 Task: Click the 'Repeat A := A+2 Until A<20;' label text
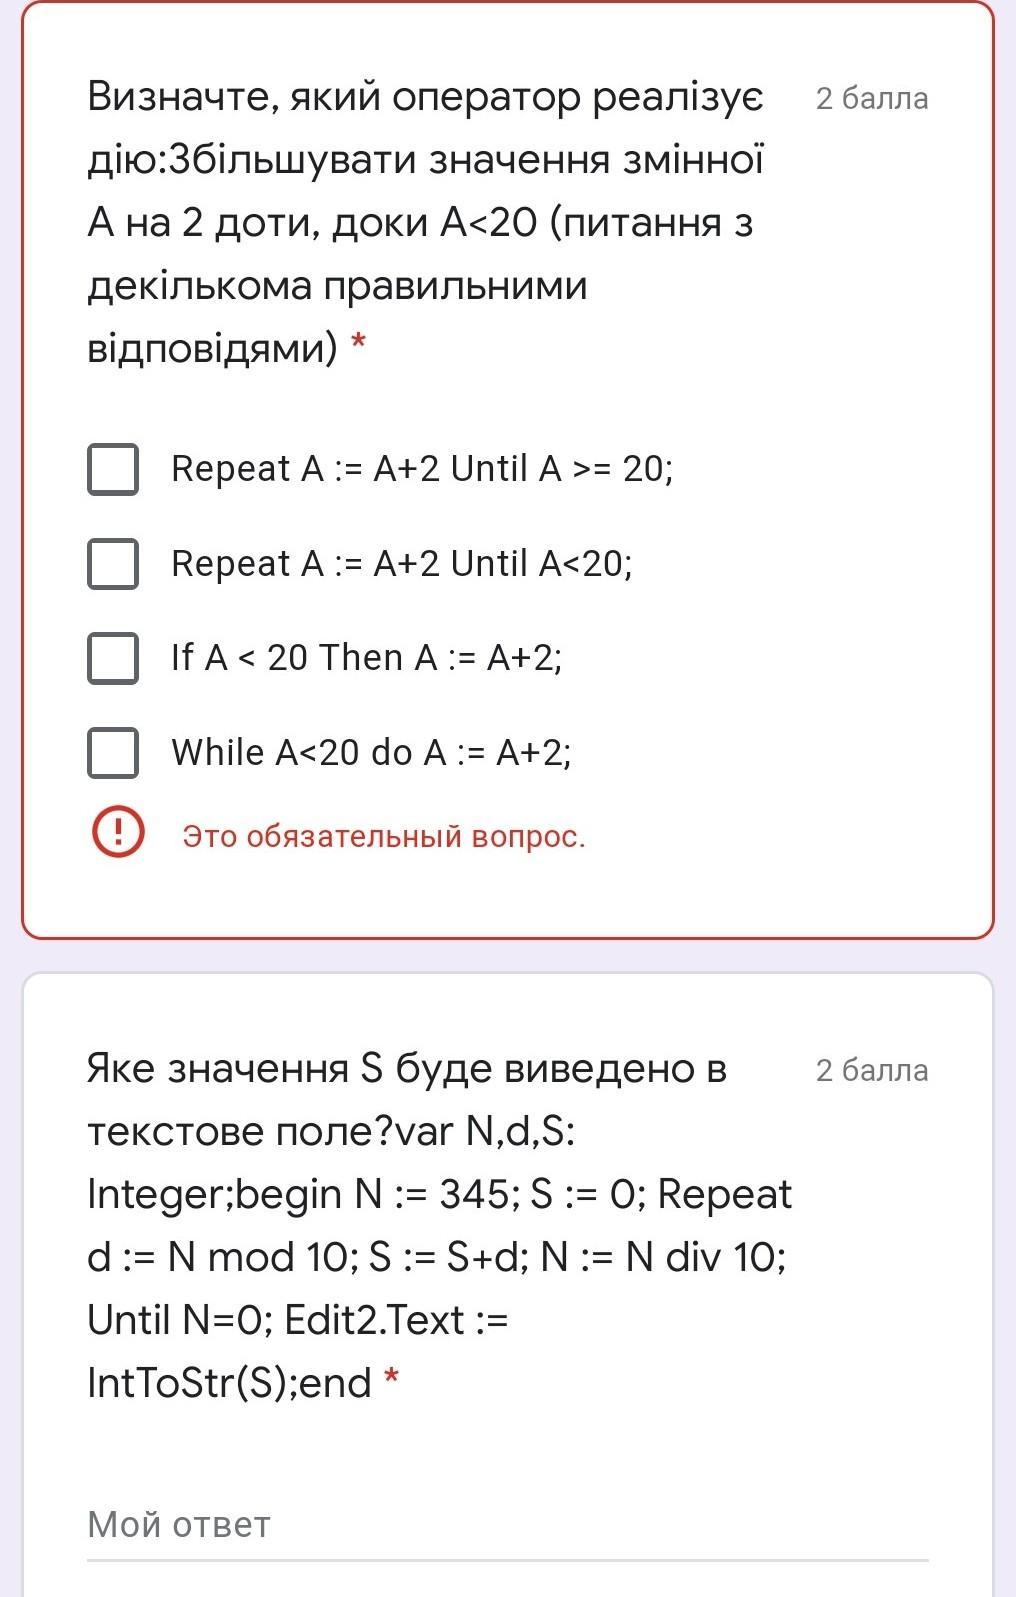[x=402, y=564]
